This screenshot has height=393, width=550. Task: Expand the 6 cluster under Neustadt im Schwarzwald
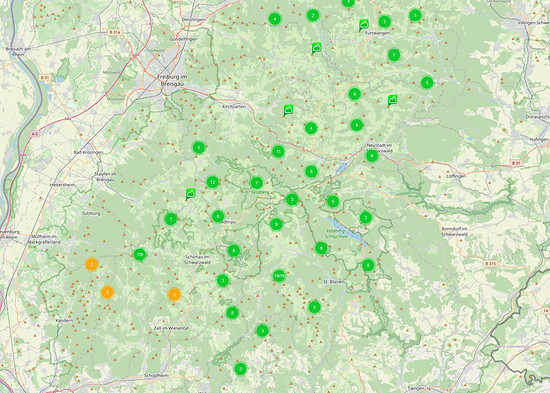pos(372,155)
